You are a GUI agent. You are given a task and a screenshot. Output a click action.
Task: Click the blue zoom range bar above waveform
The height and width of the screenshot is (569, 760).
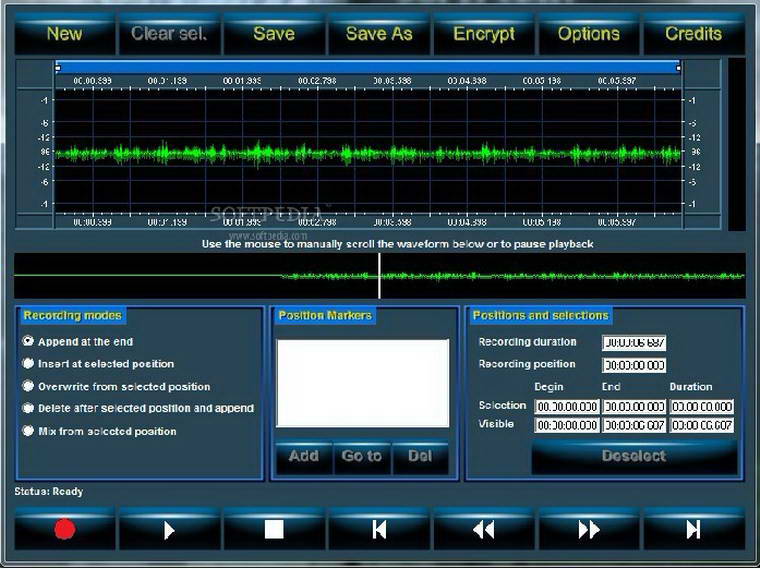pyautogui.click(x=368, y=67)
